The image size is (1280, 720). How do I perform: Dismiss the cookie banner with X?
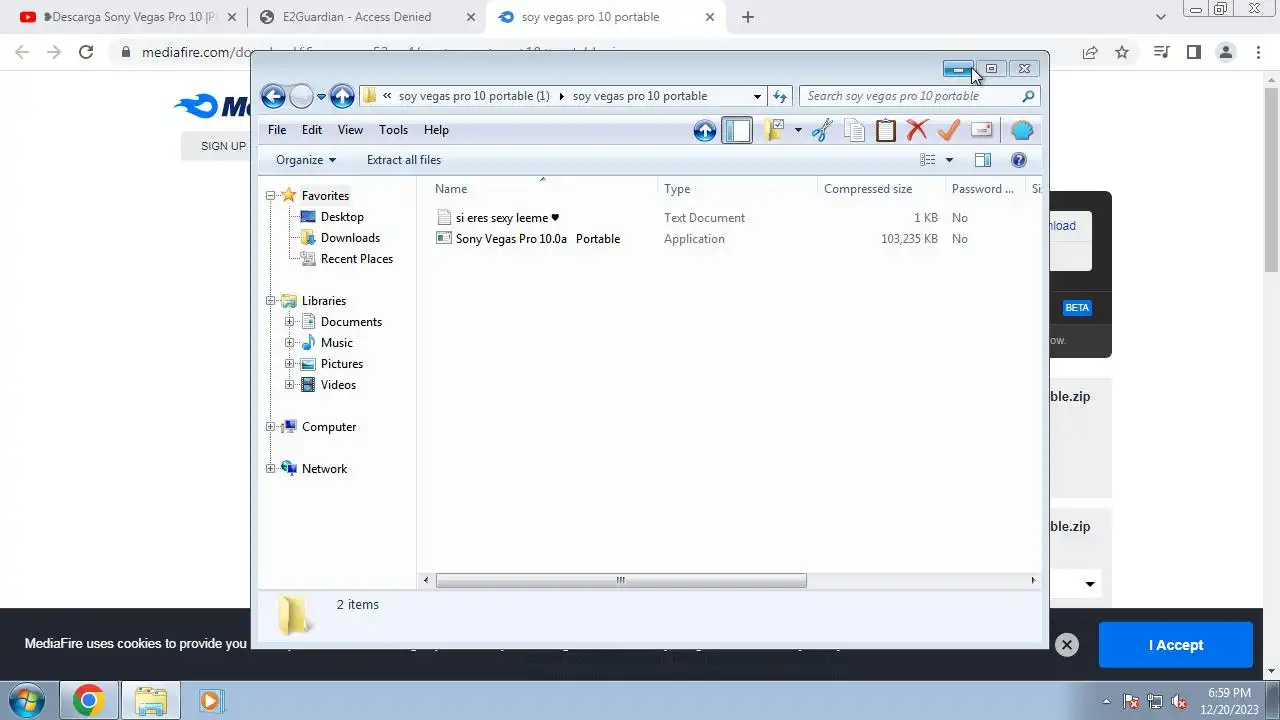point(1067,645)
